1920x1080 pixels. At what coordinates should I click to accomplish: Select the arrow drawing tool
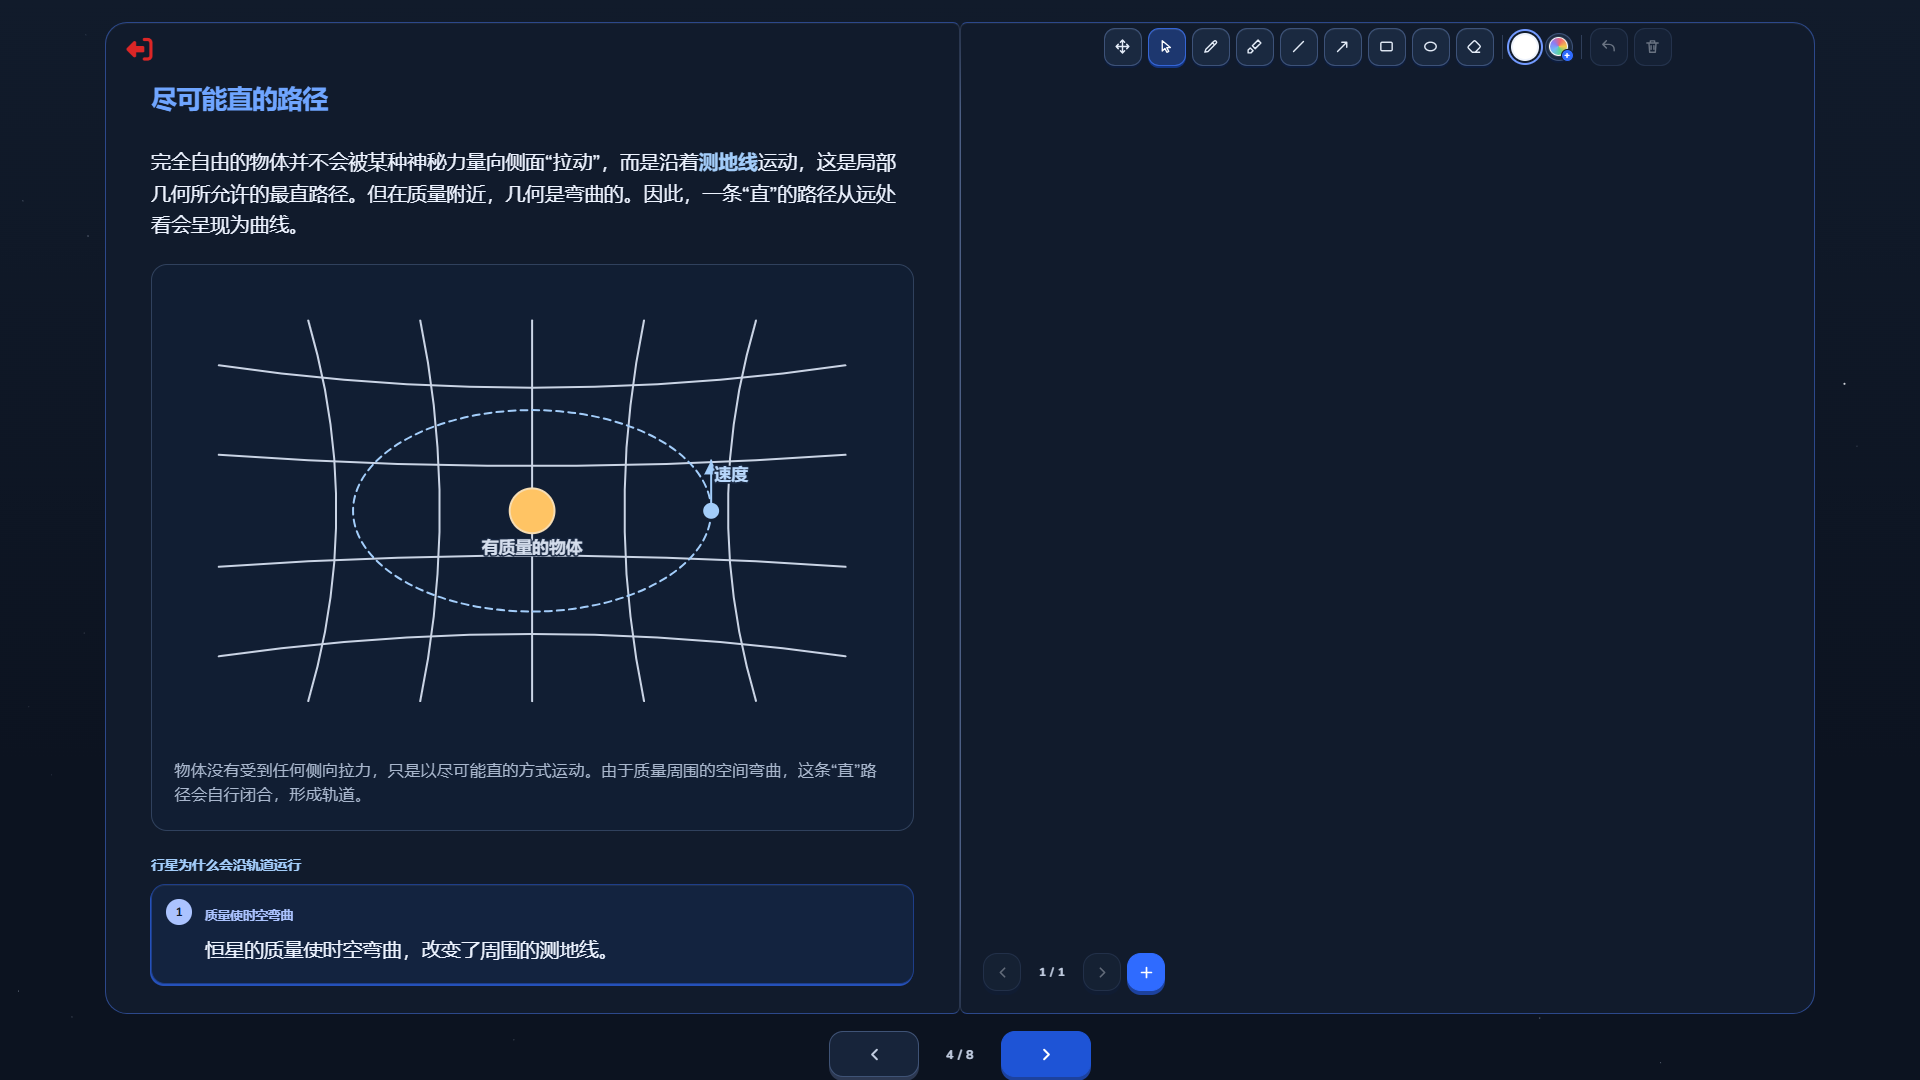(1342, 47)
